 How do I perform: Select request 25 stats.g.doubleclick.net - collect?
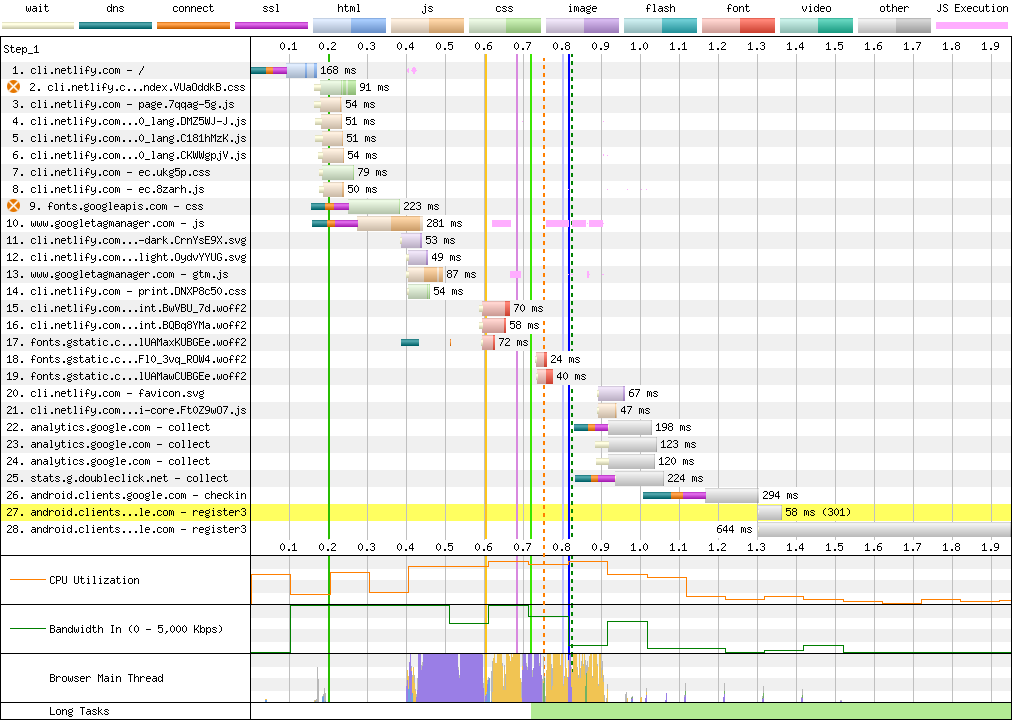[x=117, y=478]
